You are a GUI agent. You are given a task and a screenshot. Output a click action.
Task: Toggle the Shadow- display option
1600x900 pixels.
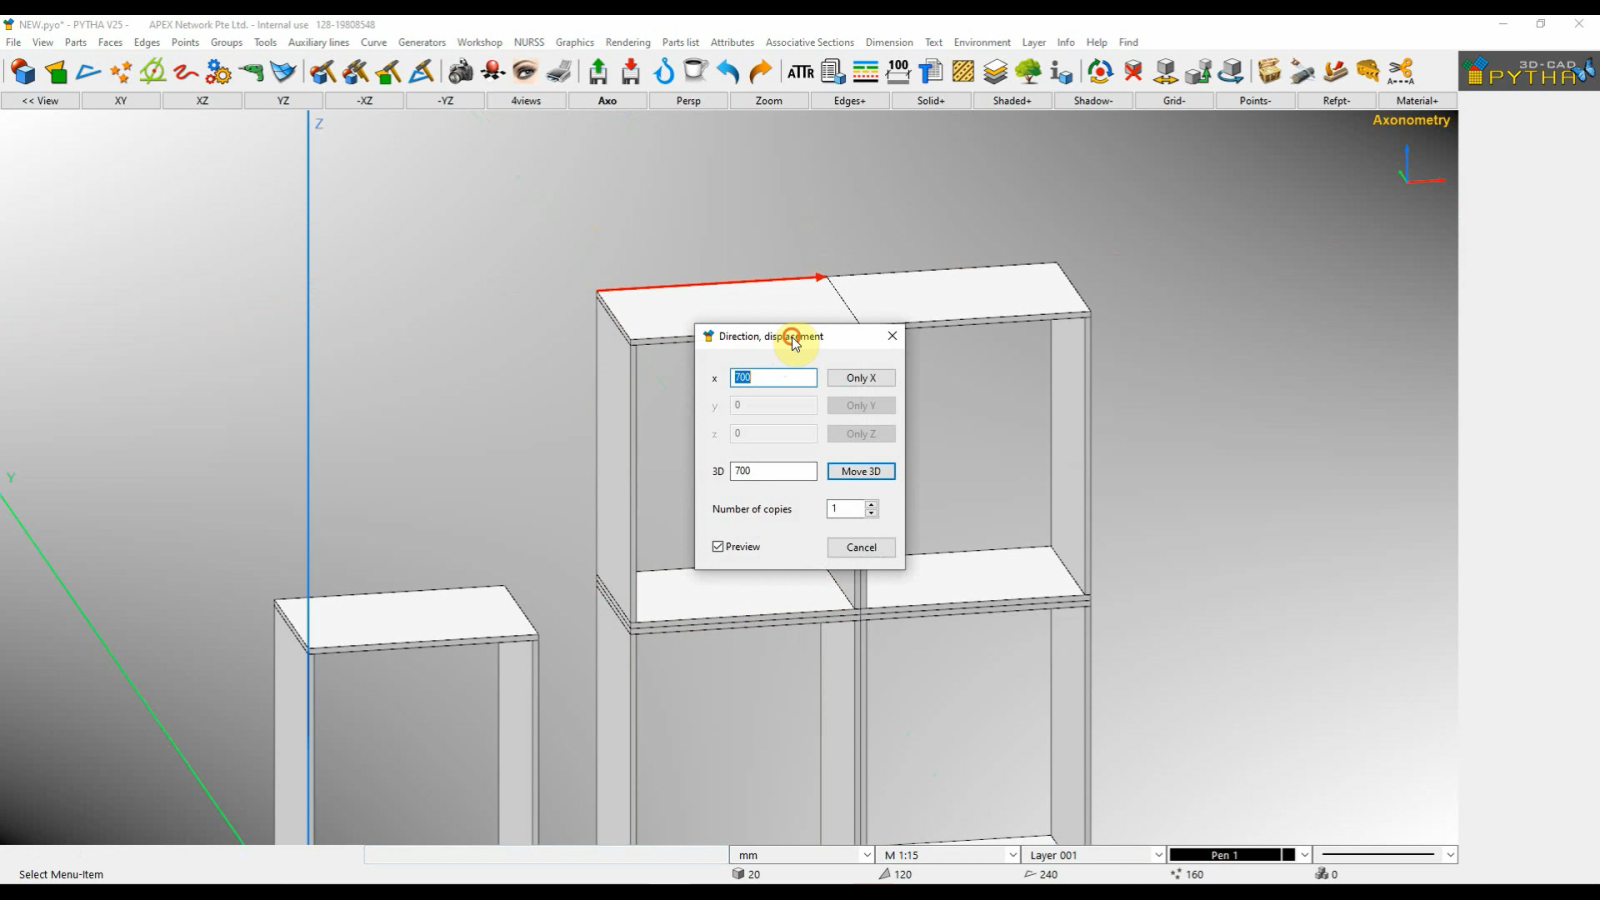(x=1093, y=101)
